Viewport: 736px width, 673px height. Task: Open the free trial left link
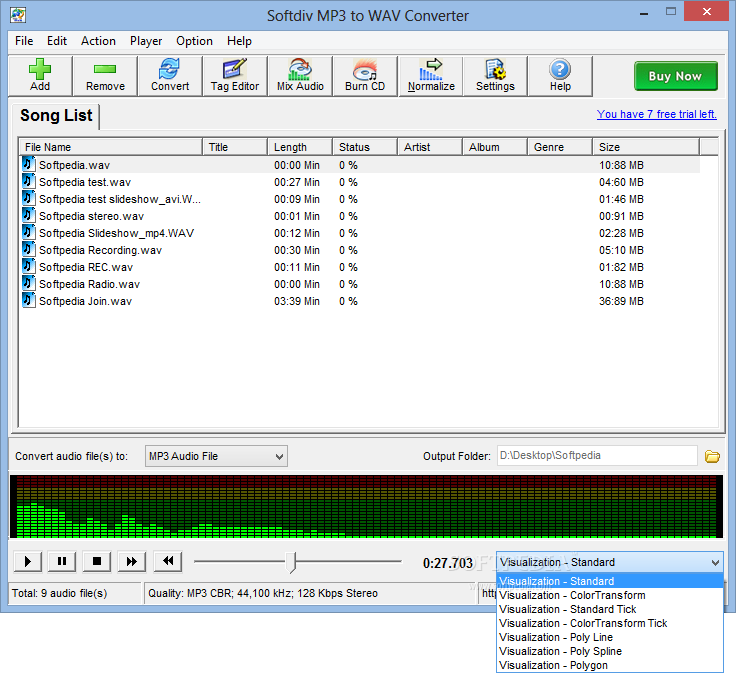click(657, 114)
